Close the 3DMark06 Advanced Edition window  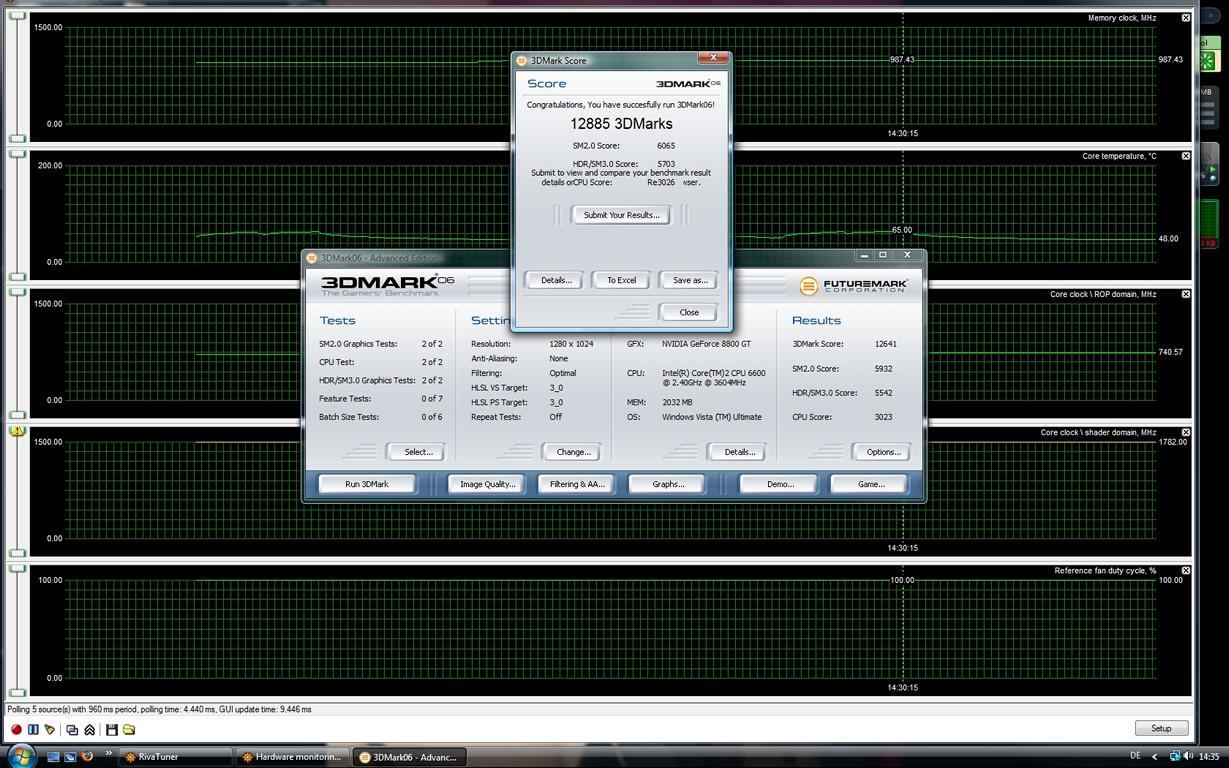[908, 256]
